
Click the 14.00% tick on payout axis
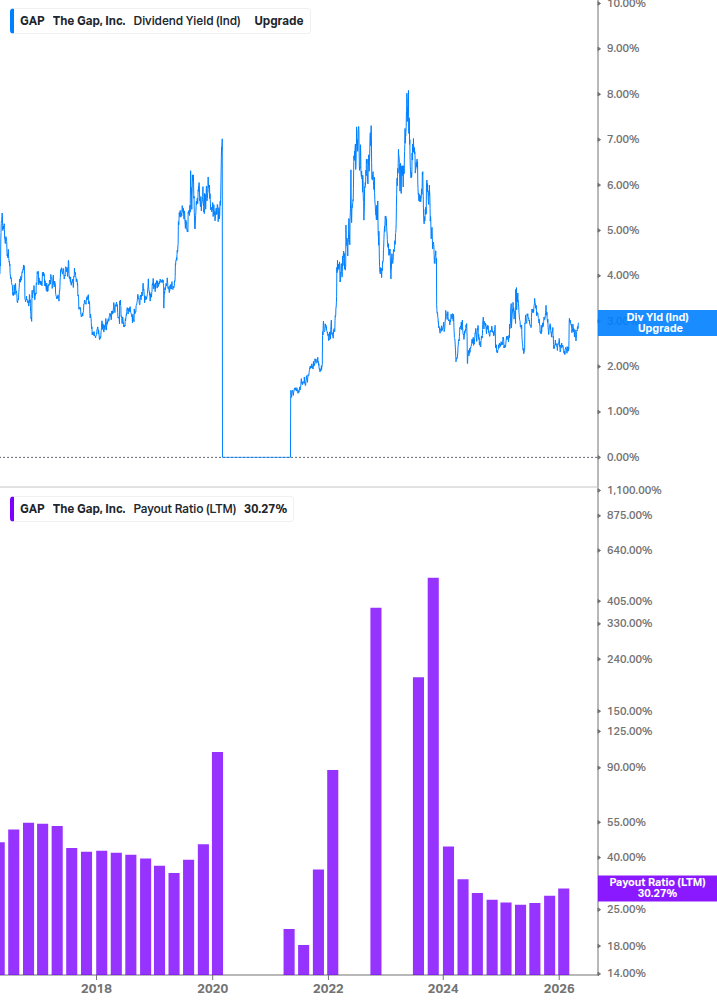tap(626, 973)
